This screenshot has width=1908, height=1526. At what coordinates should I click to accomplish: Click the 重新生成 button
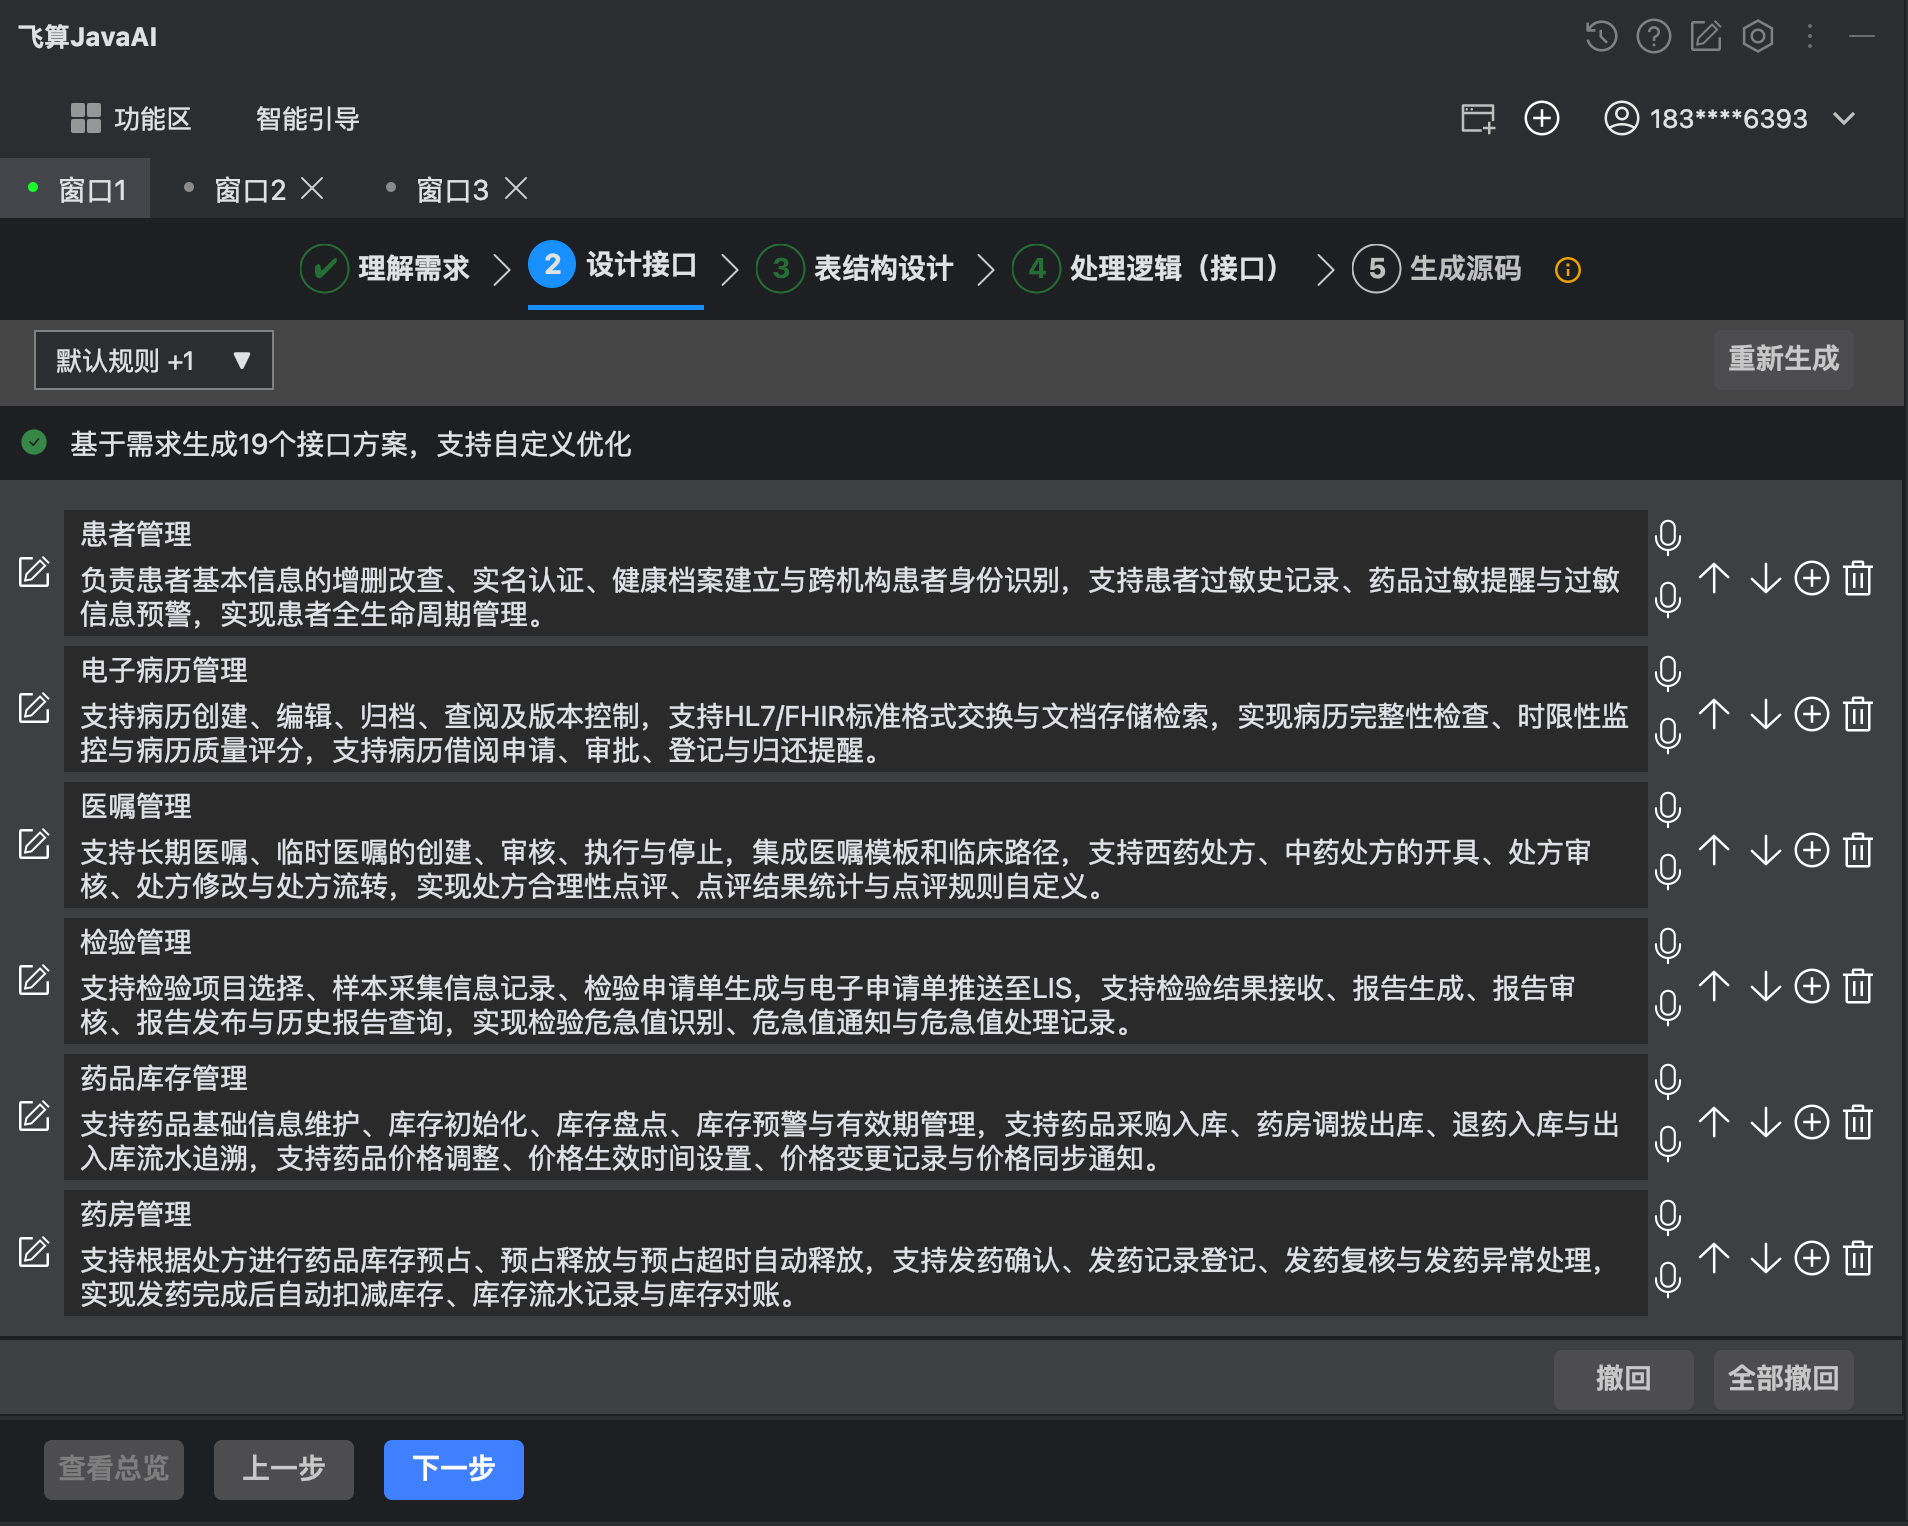coord(1783,359)
